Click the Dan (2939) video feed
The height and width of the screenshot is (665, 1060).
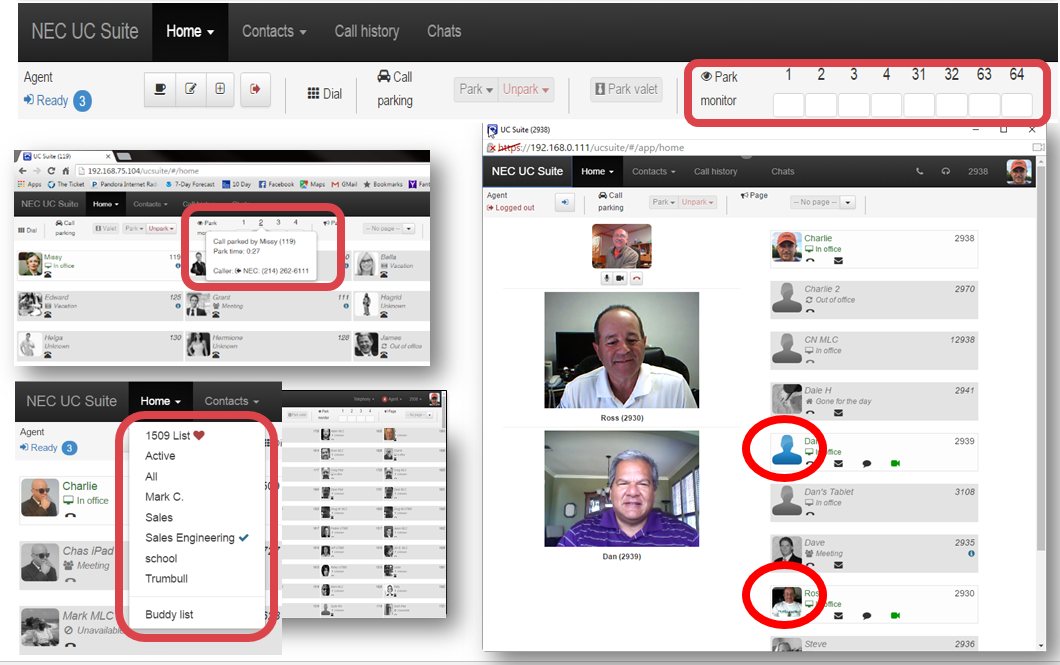click(621, 489)
